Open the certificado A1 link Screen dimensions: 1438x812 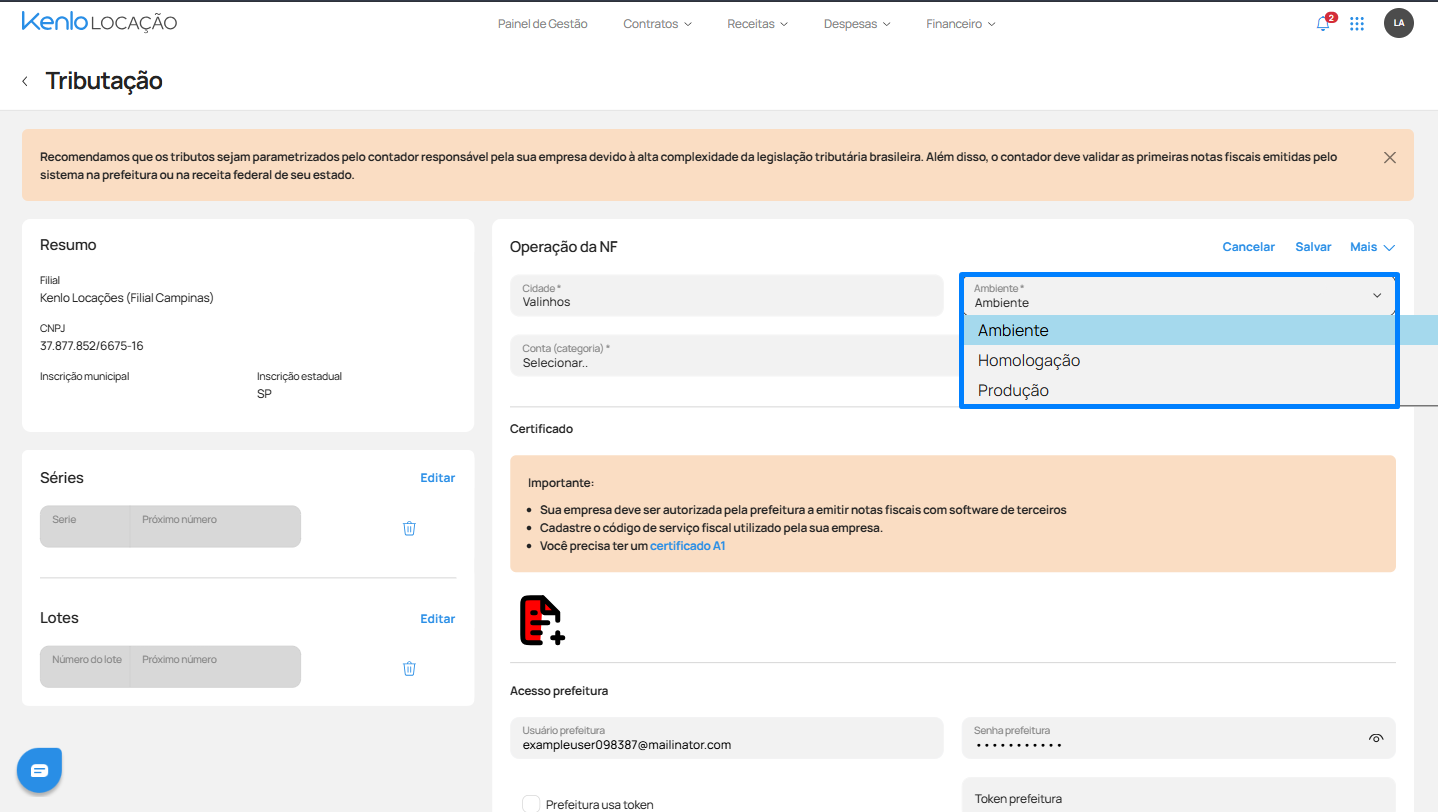(x=687, y=546)
